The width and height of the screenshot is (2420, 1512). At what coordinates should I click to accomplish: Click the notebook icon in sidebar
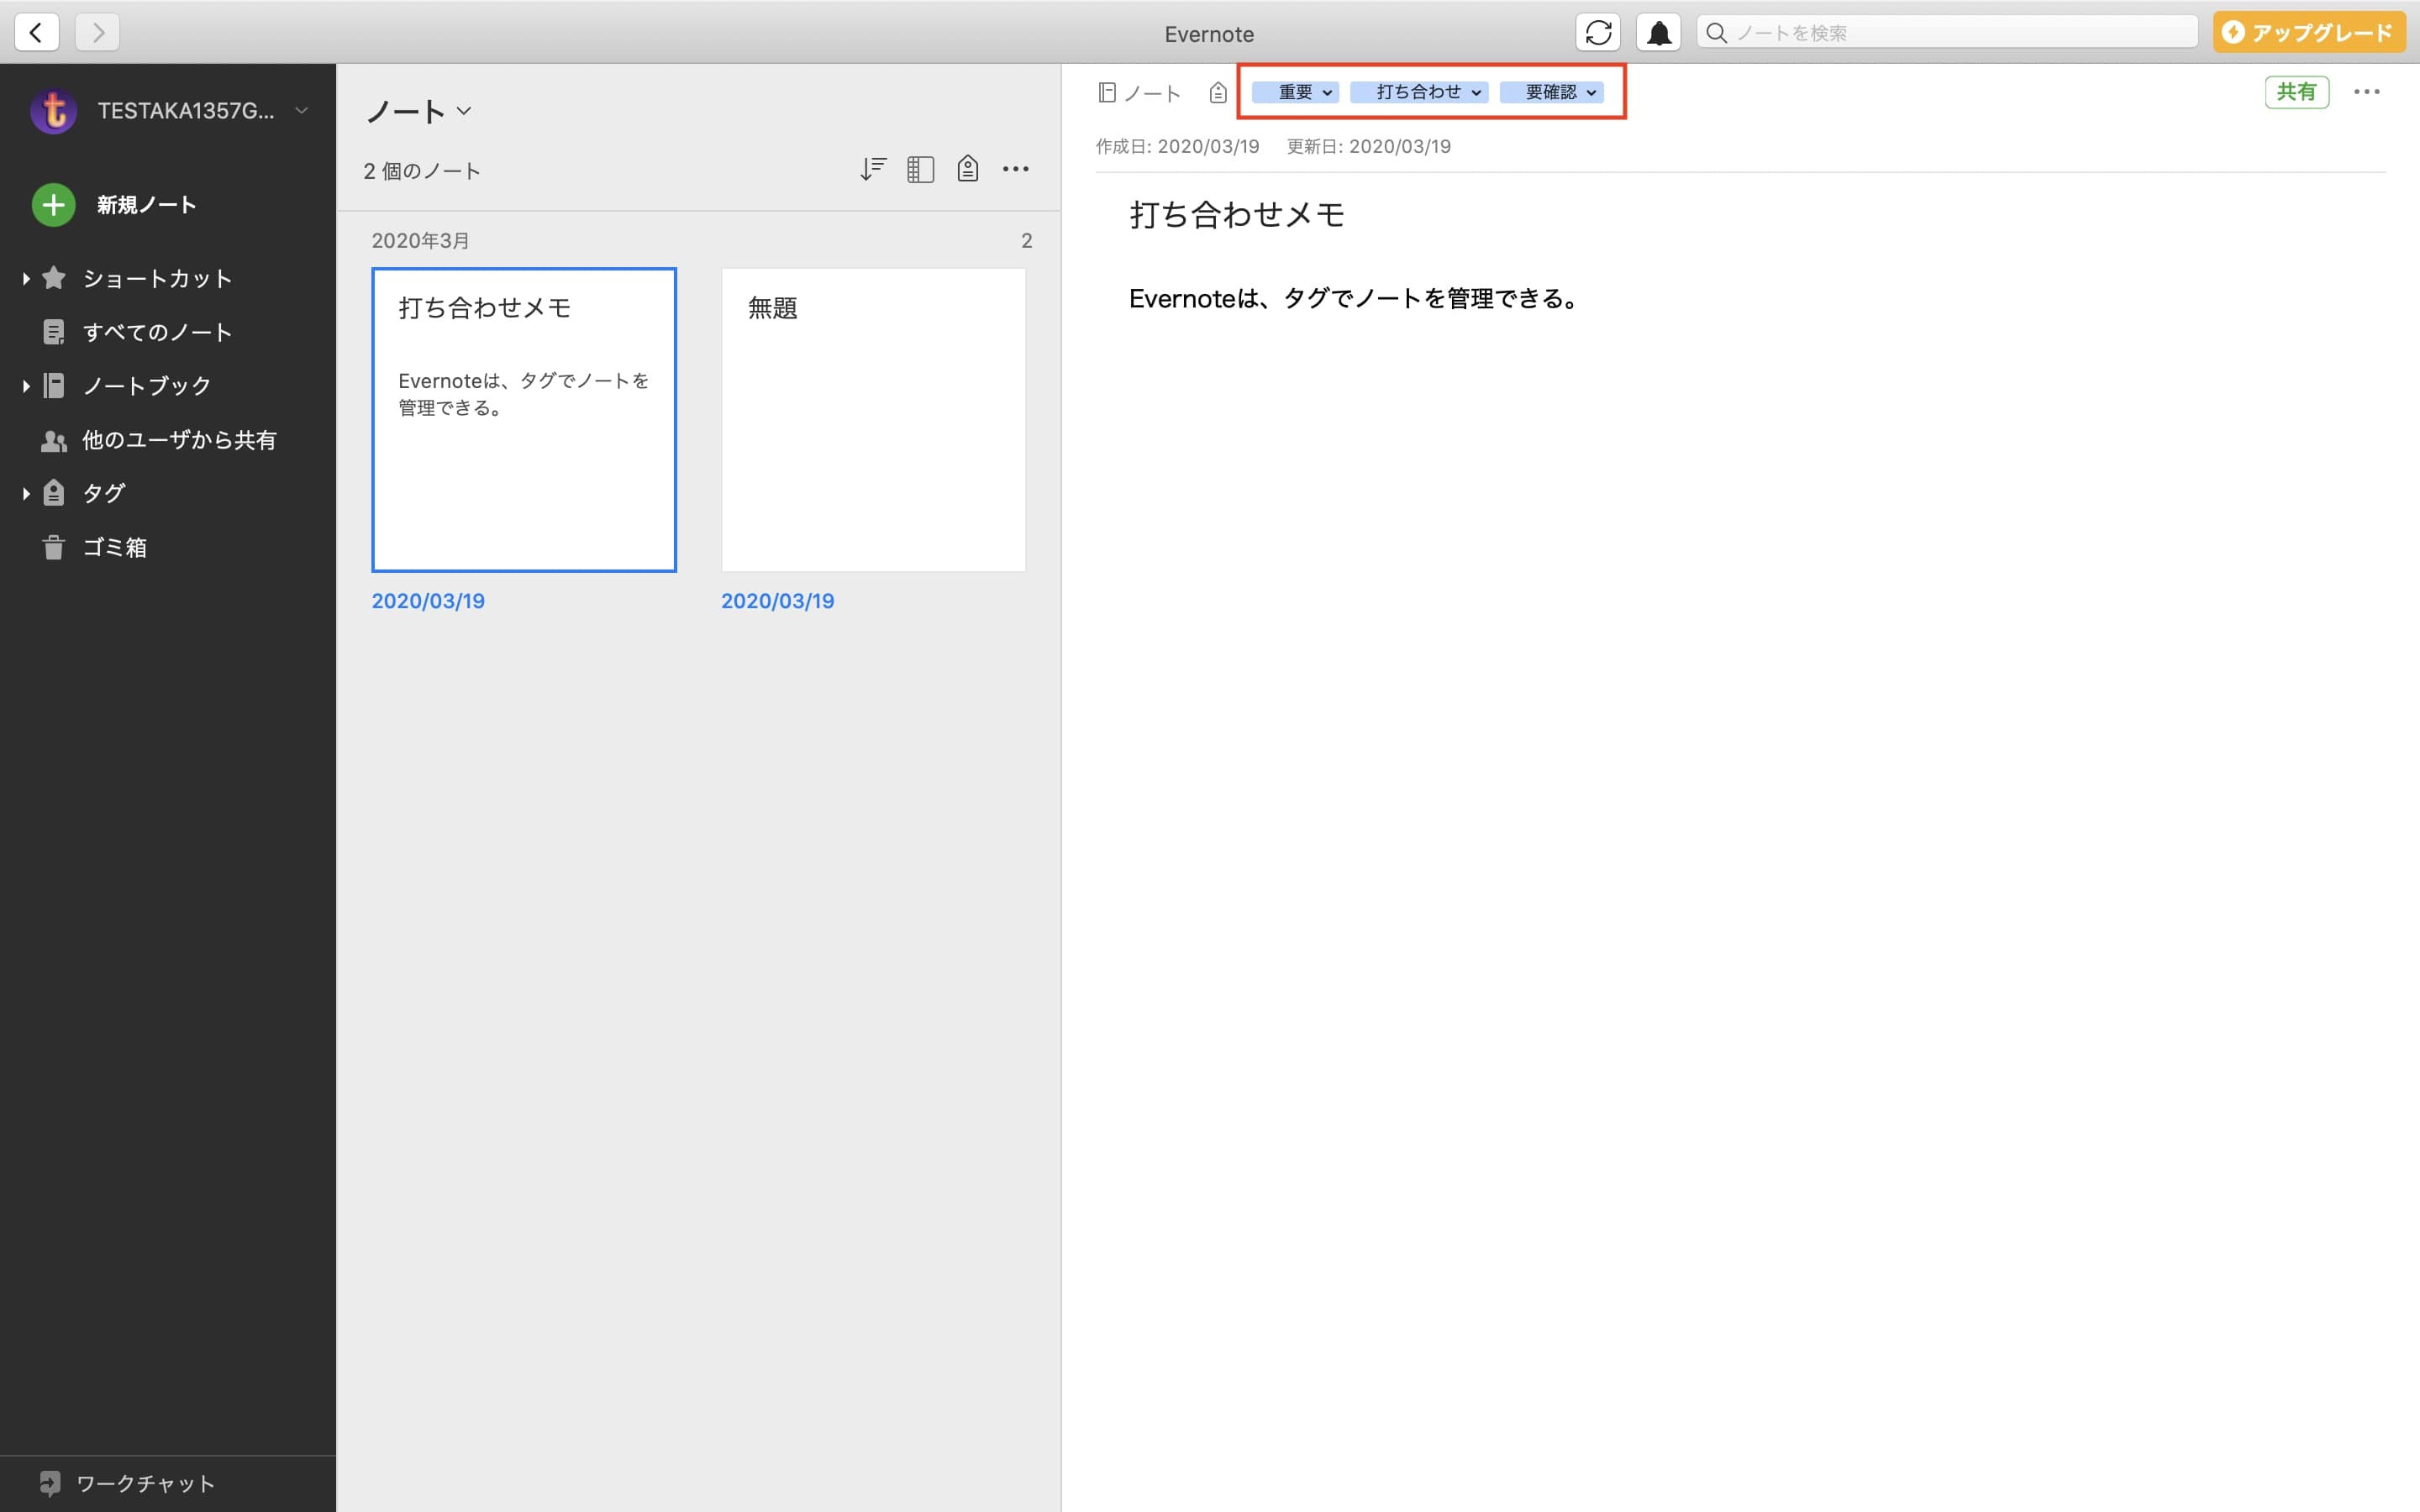coord(54,386)
